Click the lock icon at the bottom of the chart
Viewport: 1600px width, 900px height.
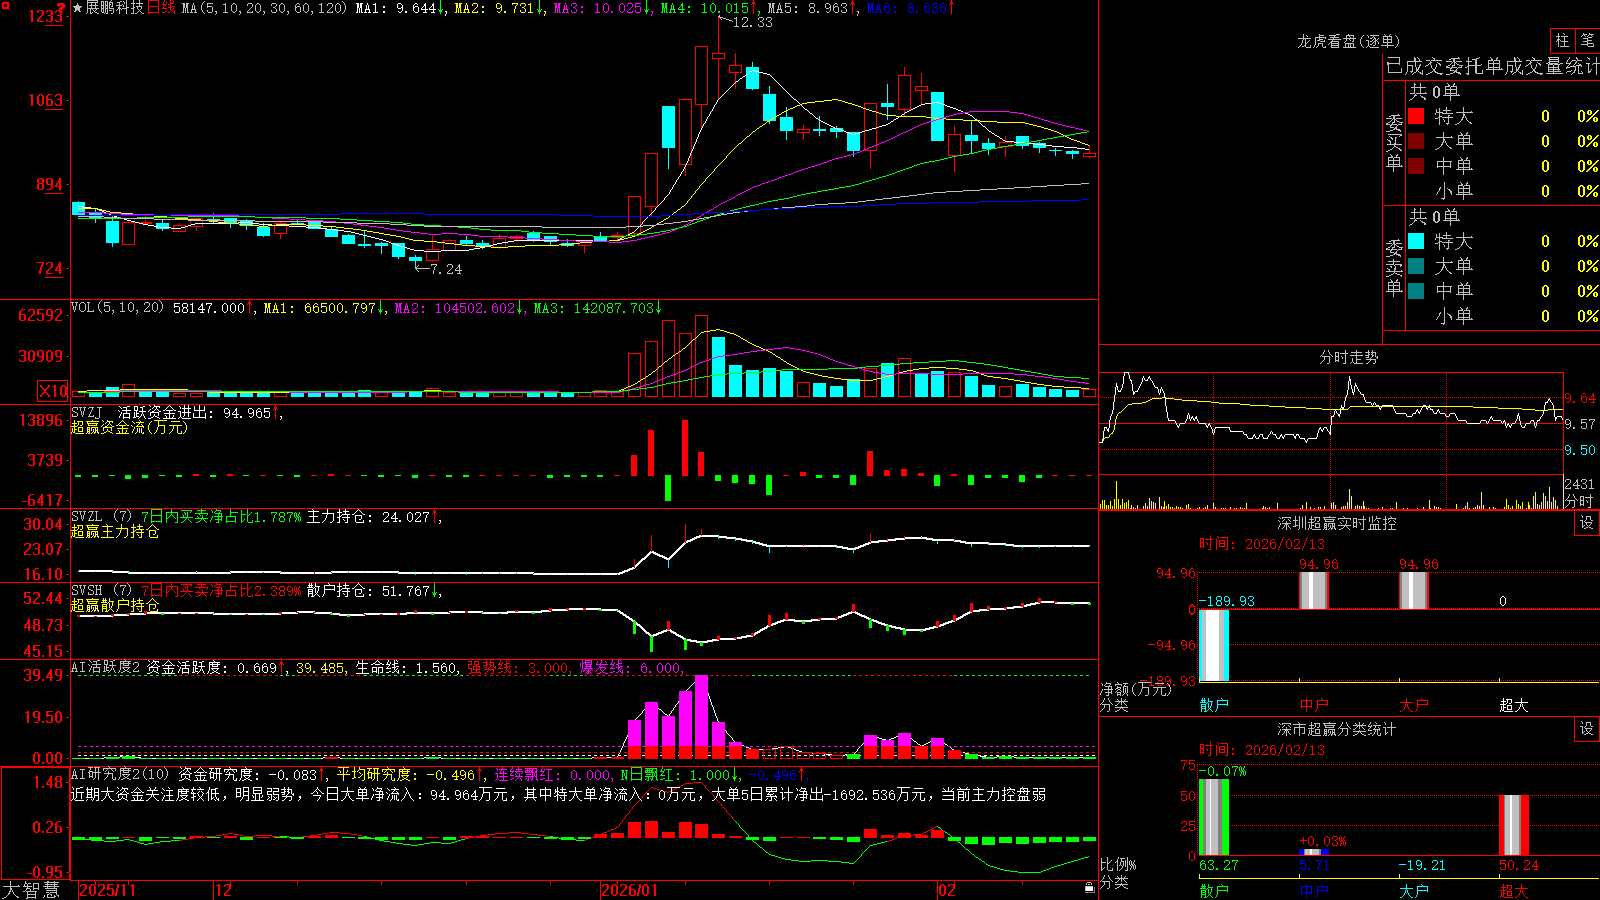tap(1089, 888)
